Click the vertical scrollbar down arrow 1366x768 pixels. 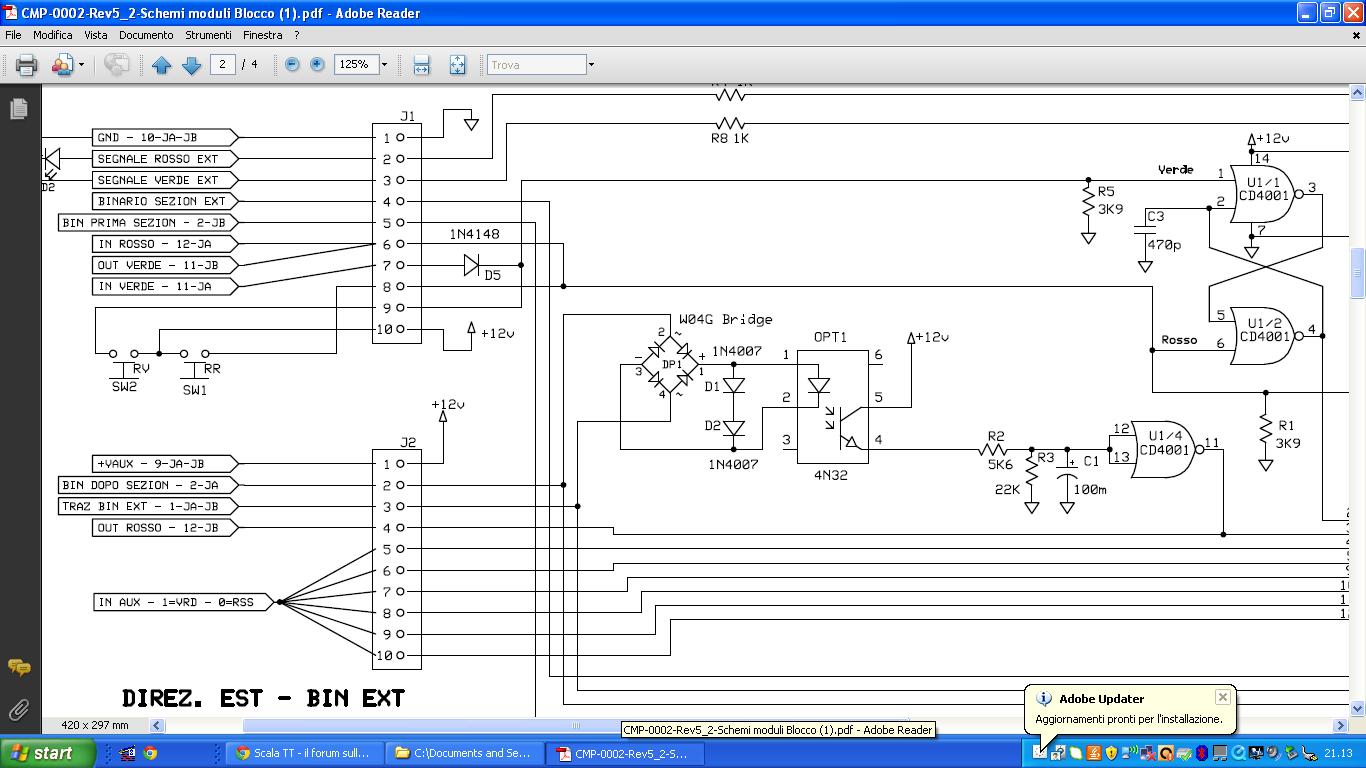[1357, 709]
